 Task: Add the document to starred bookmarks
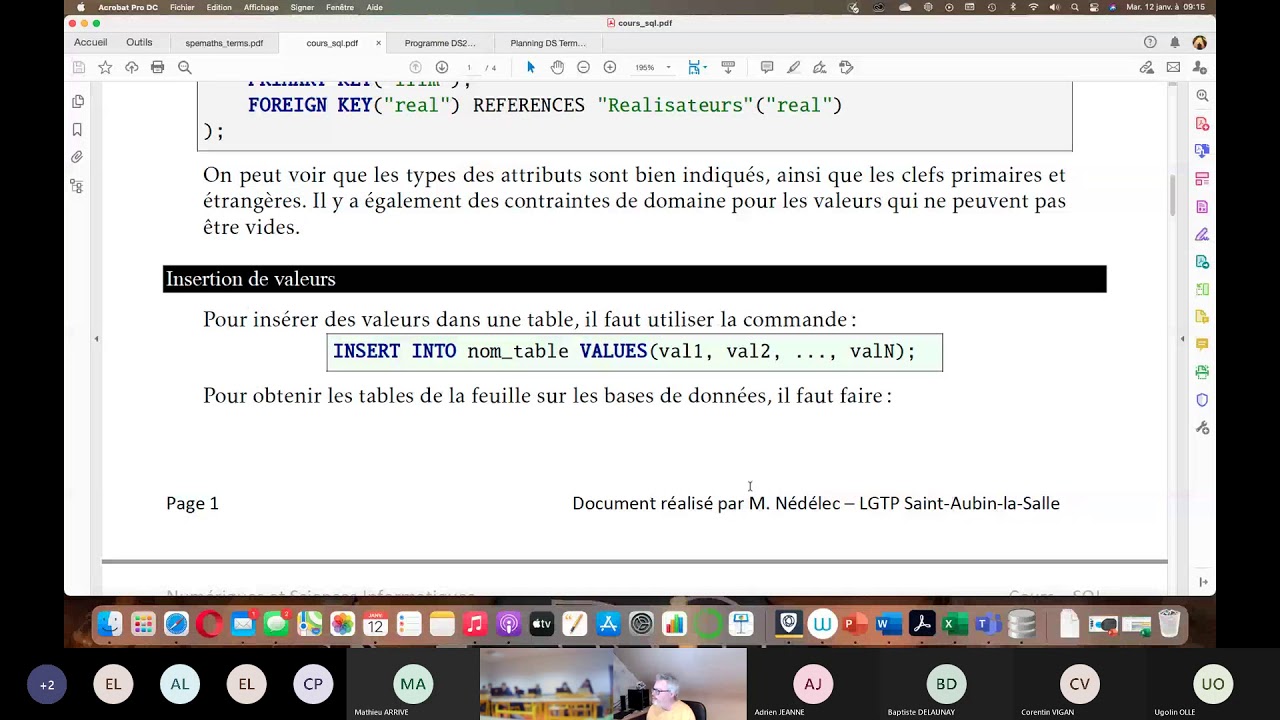tap(105, 67)
